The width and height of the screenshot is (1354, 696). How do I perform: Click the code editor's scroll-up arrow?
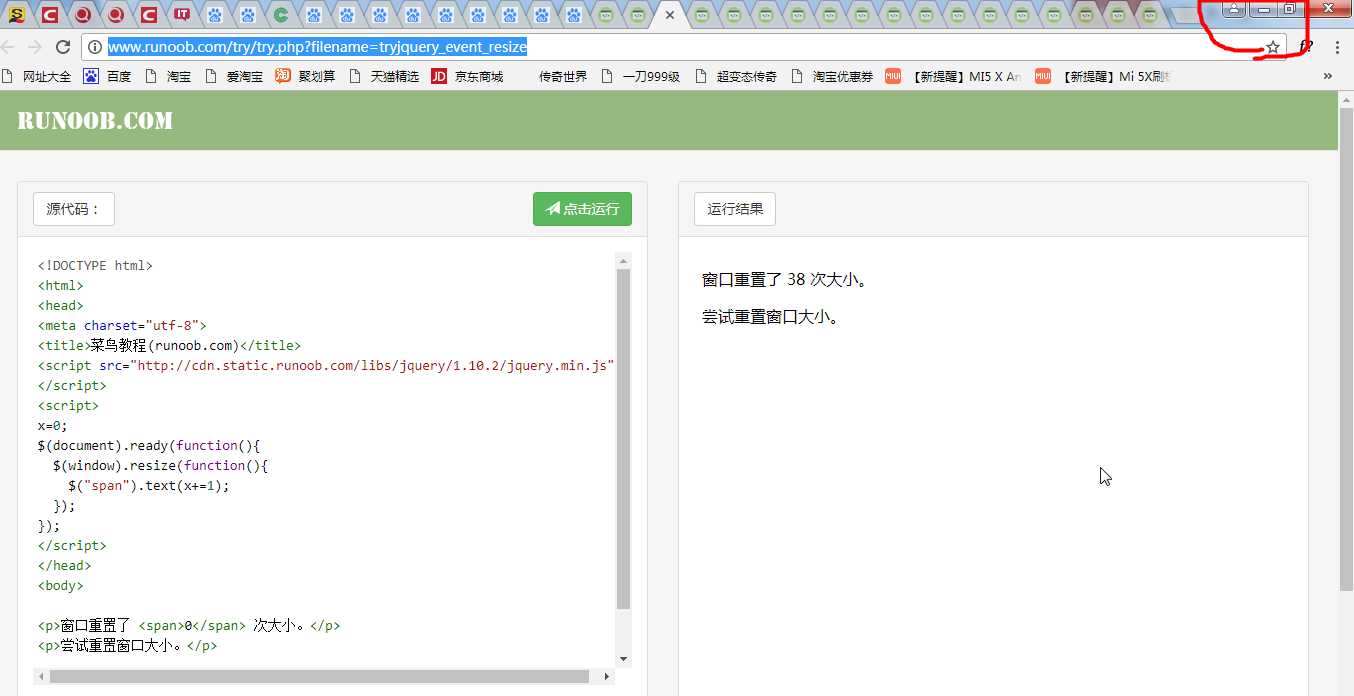pos(624,261)
